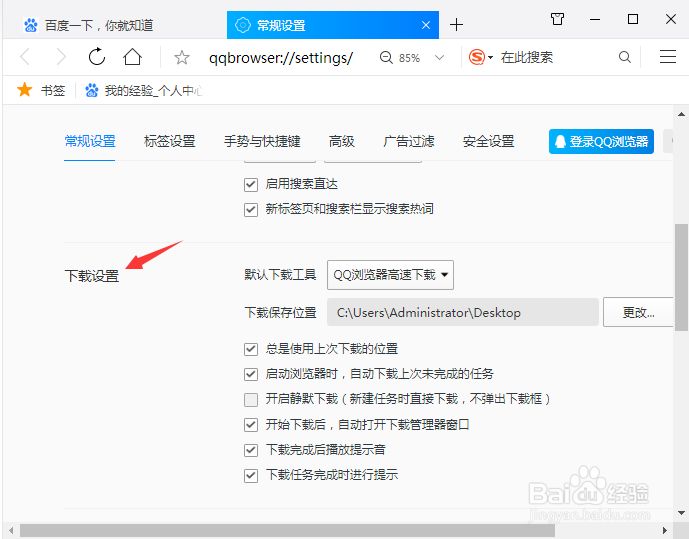Click the horizontal scrollbar thumb

pyautogui.click(x=287, y=531)
